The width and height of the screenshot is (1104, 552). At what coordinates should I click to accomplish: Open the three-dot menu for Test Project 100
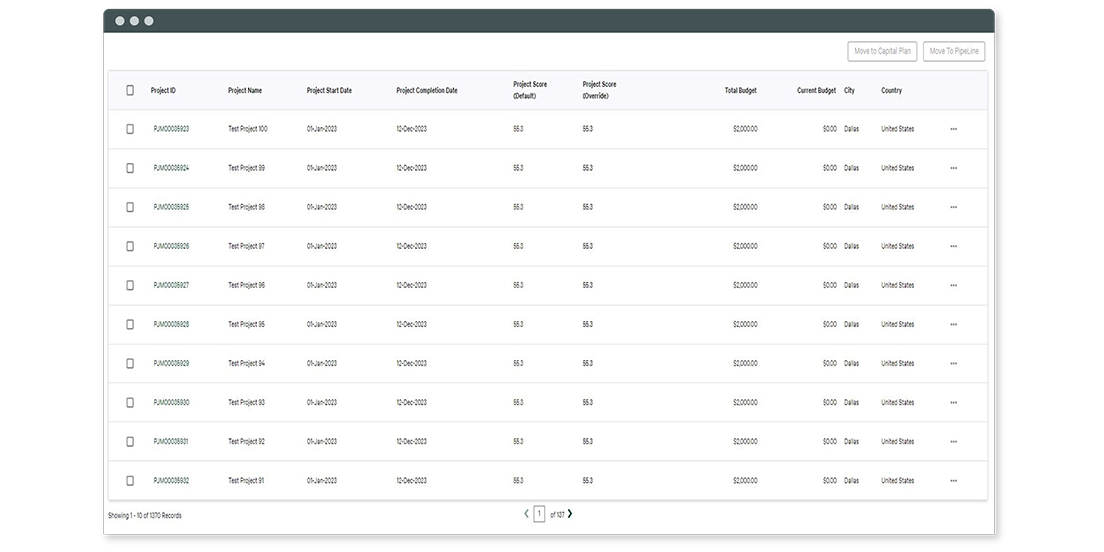coord(953,129)
